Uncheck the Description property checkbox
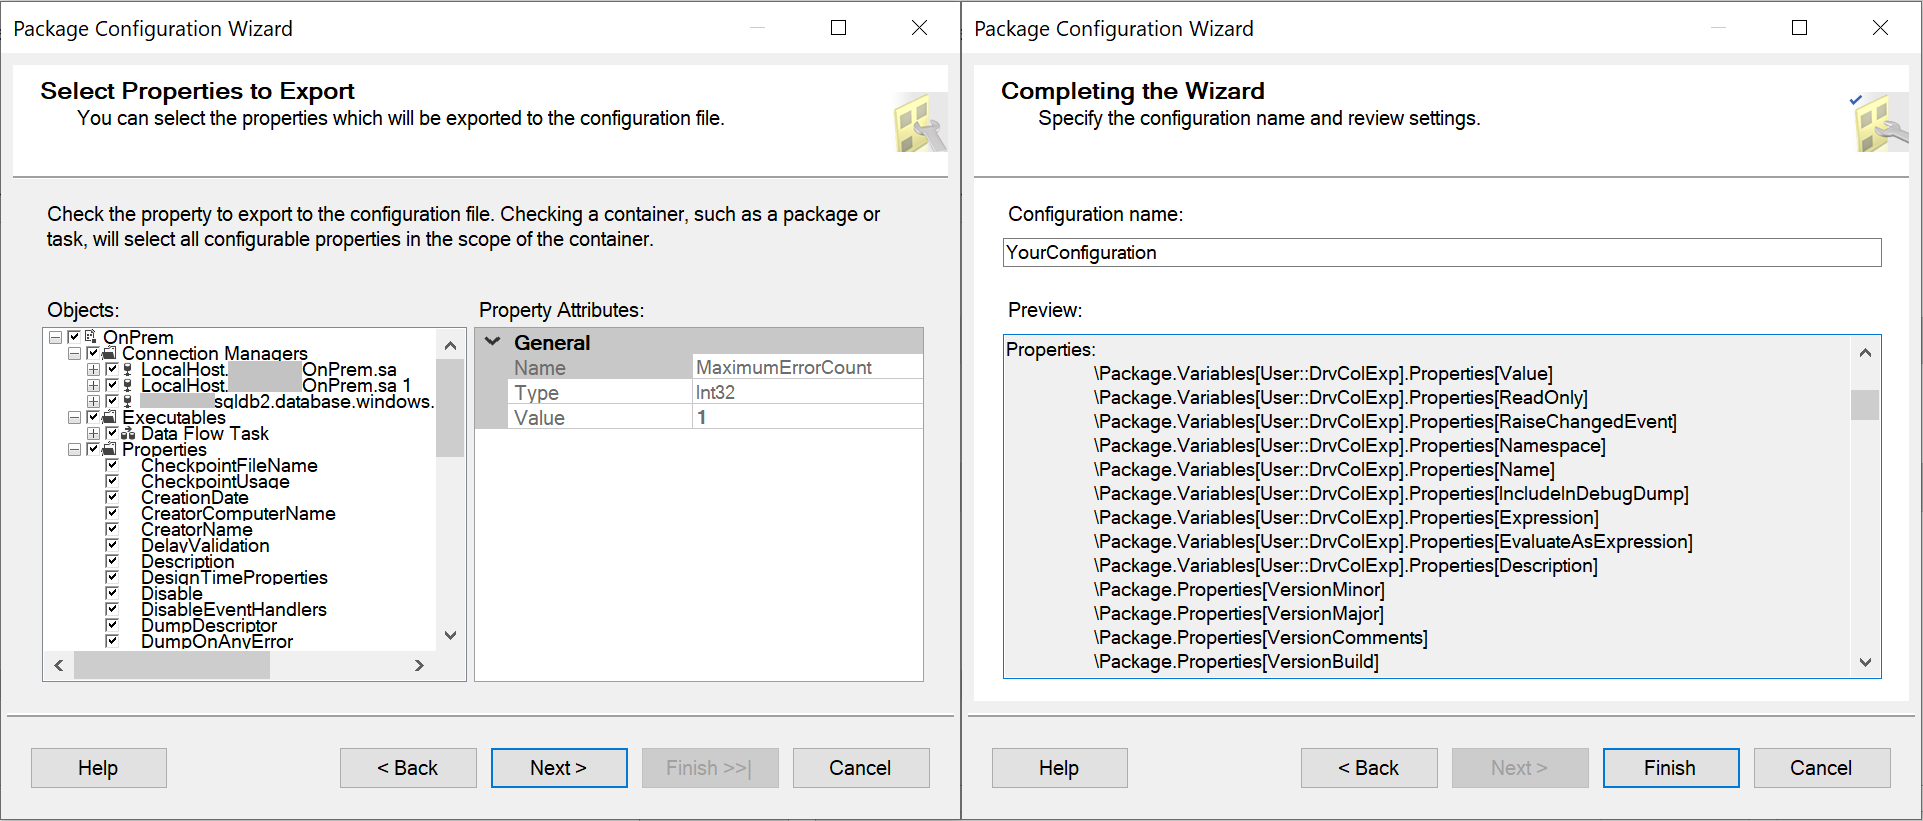This screenshot has width=1923, height=821. pyautogui.click(x=112, y=561)
